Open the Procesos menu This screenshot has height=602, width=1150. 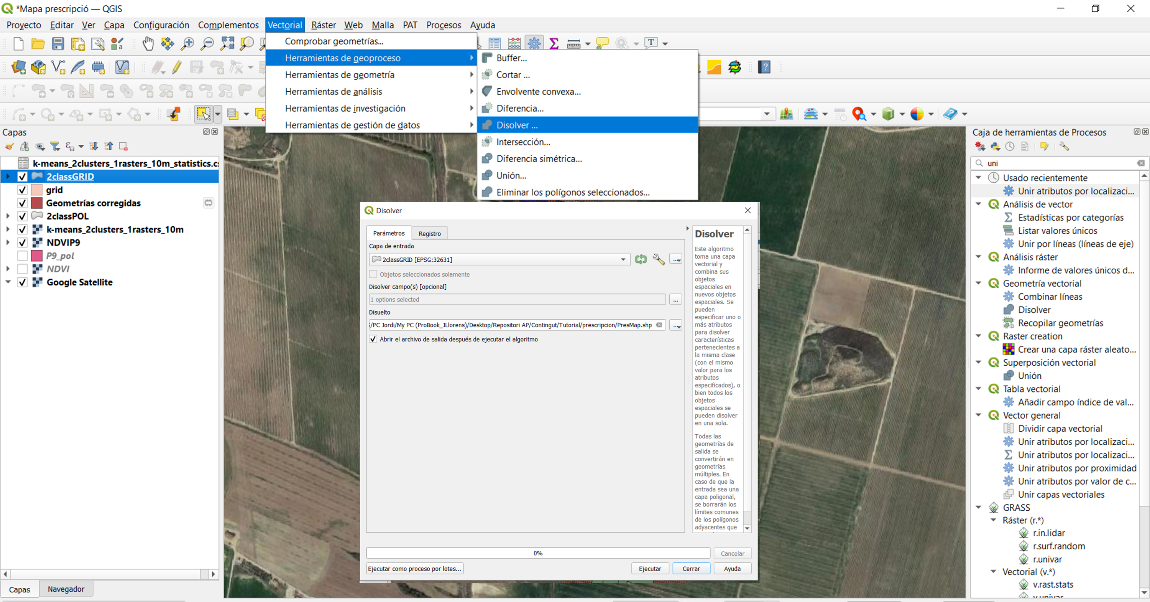tap(444, 25)
